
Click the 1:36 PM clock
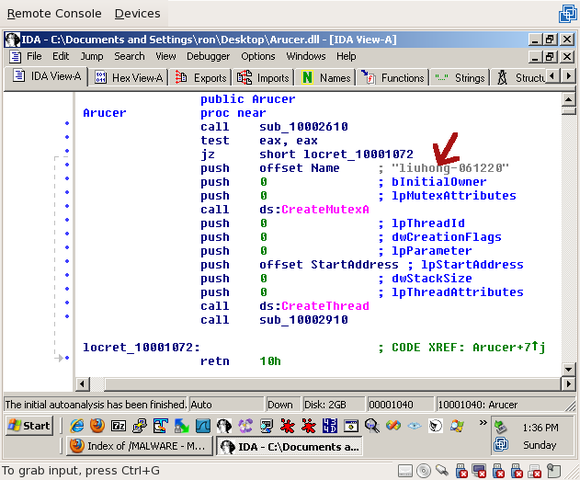[540, 428]
